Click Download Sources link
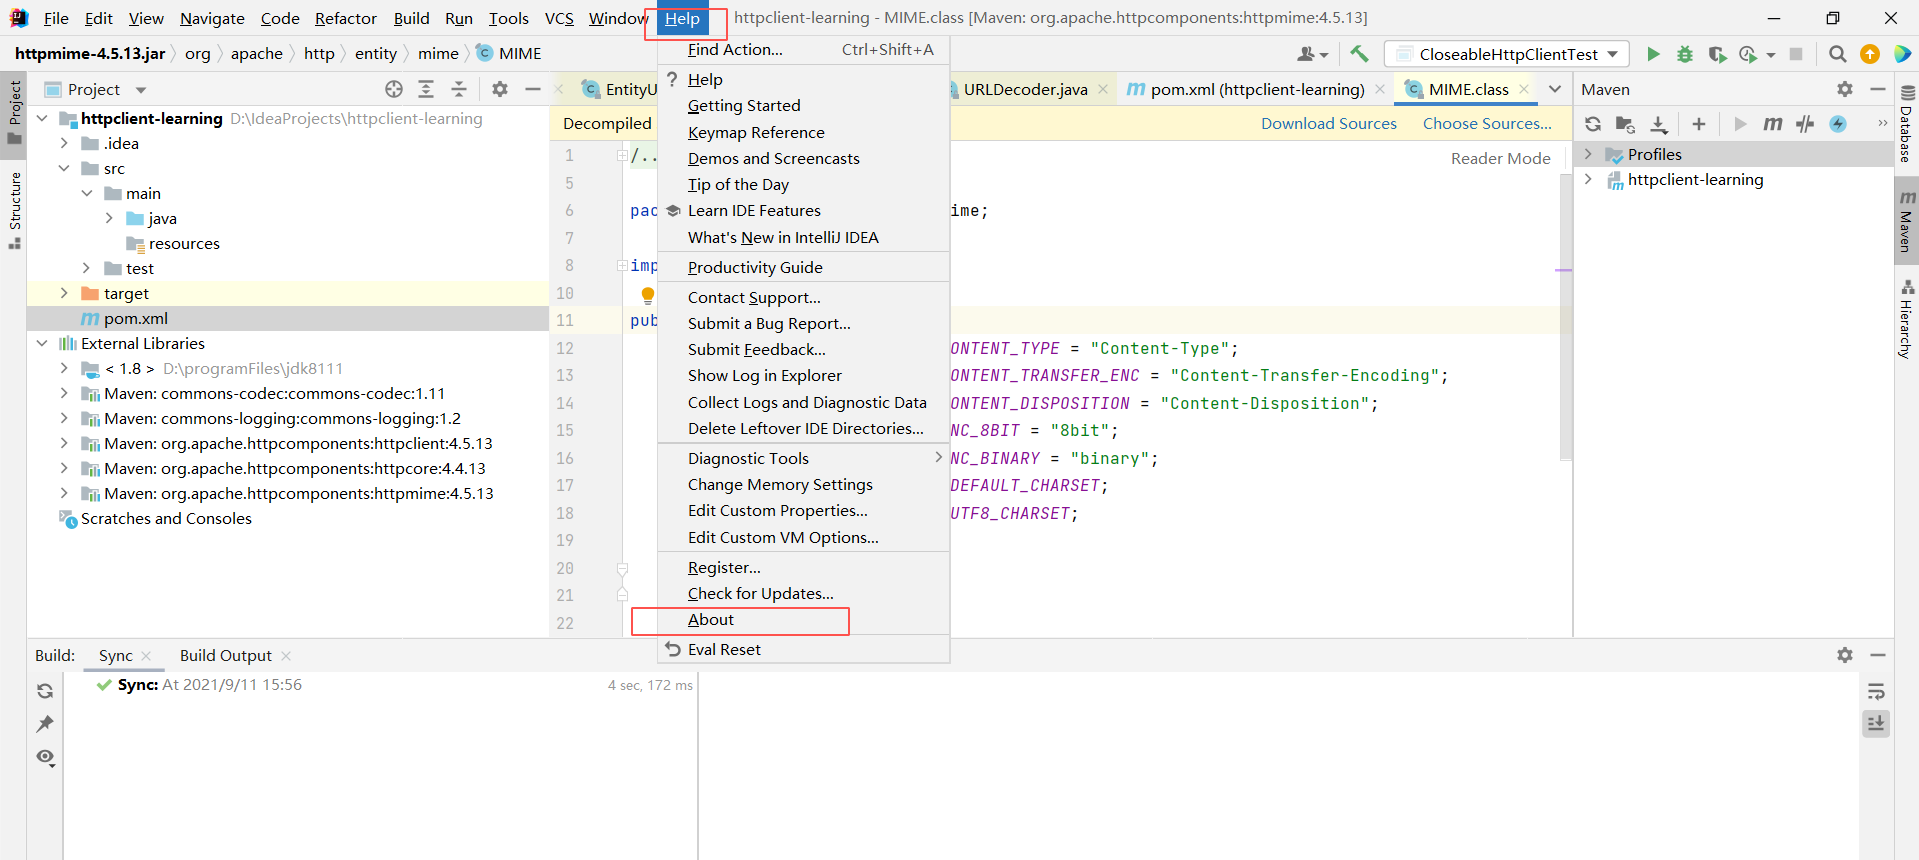Viewport: 1919px width, 860px height. (1328, 123)
